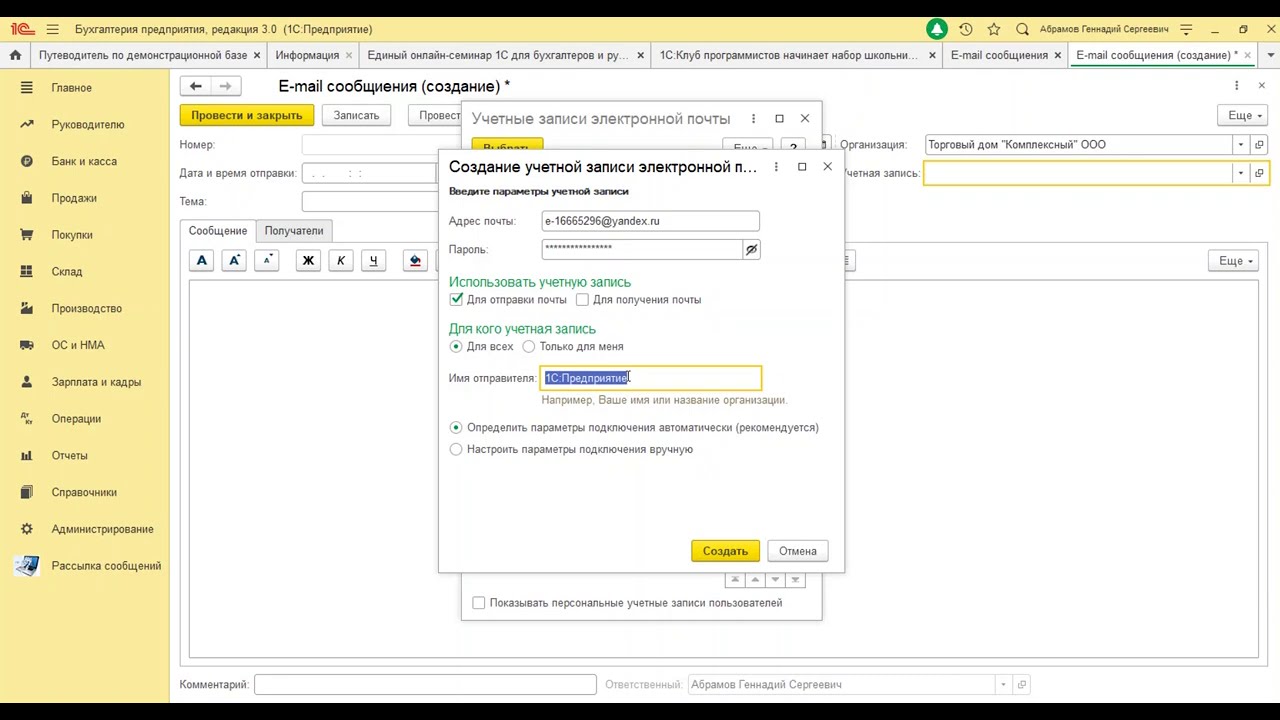Select Настроить параметры подключения вручную option
1280x720 pixels.
pyautogui.click(x=456, y=450)
